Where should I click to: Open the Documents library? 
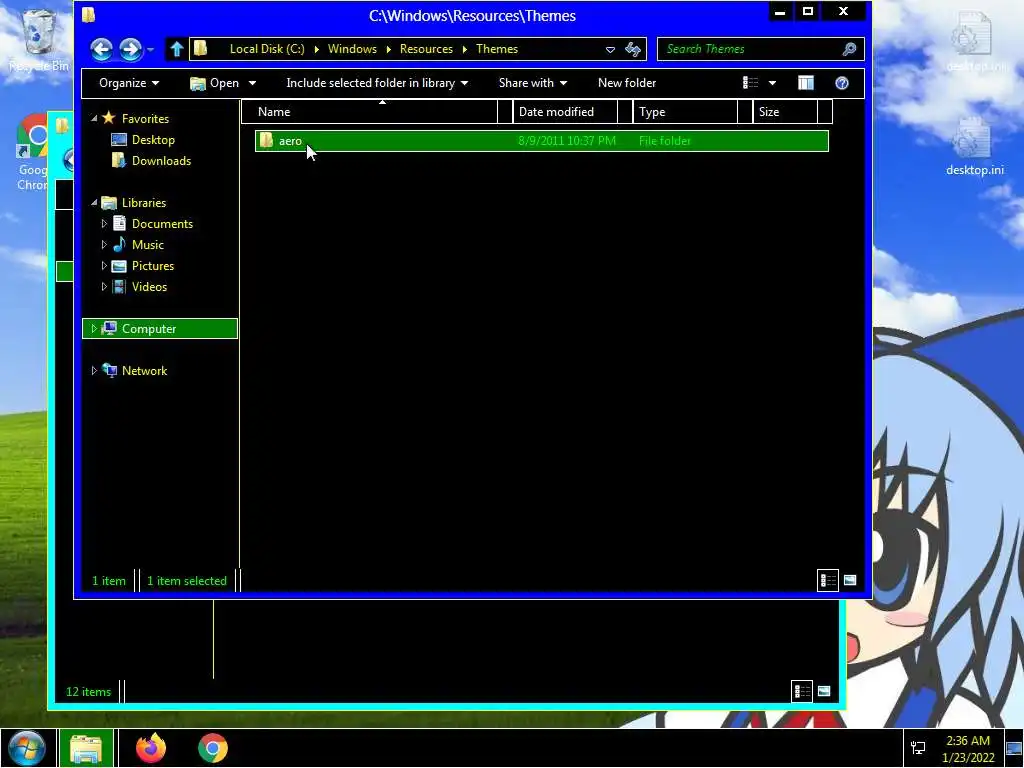162,223
